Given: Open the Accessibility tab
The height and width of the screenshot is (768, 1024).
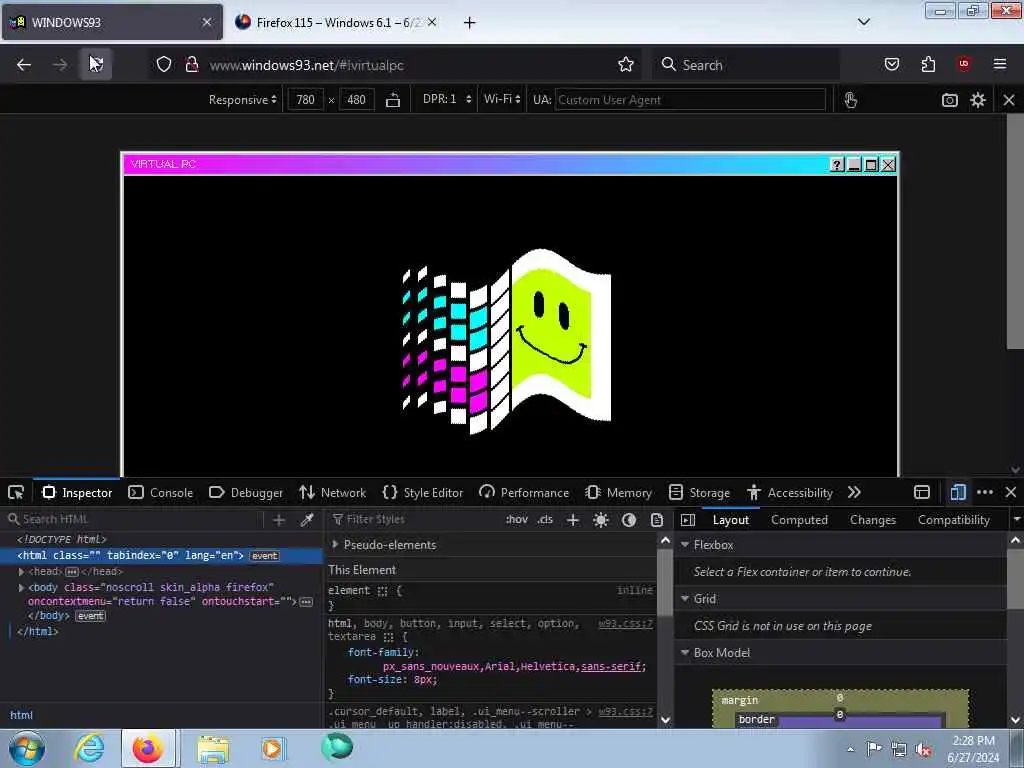Looking at the screenshot, I should coord(790,492).
